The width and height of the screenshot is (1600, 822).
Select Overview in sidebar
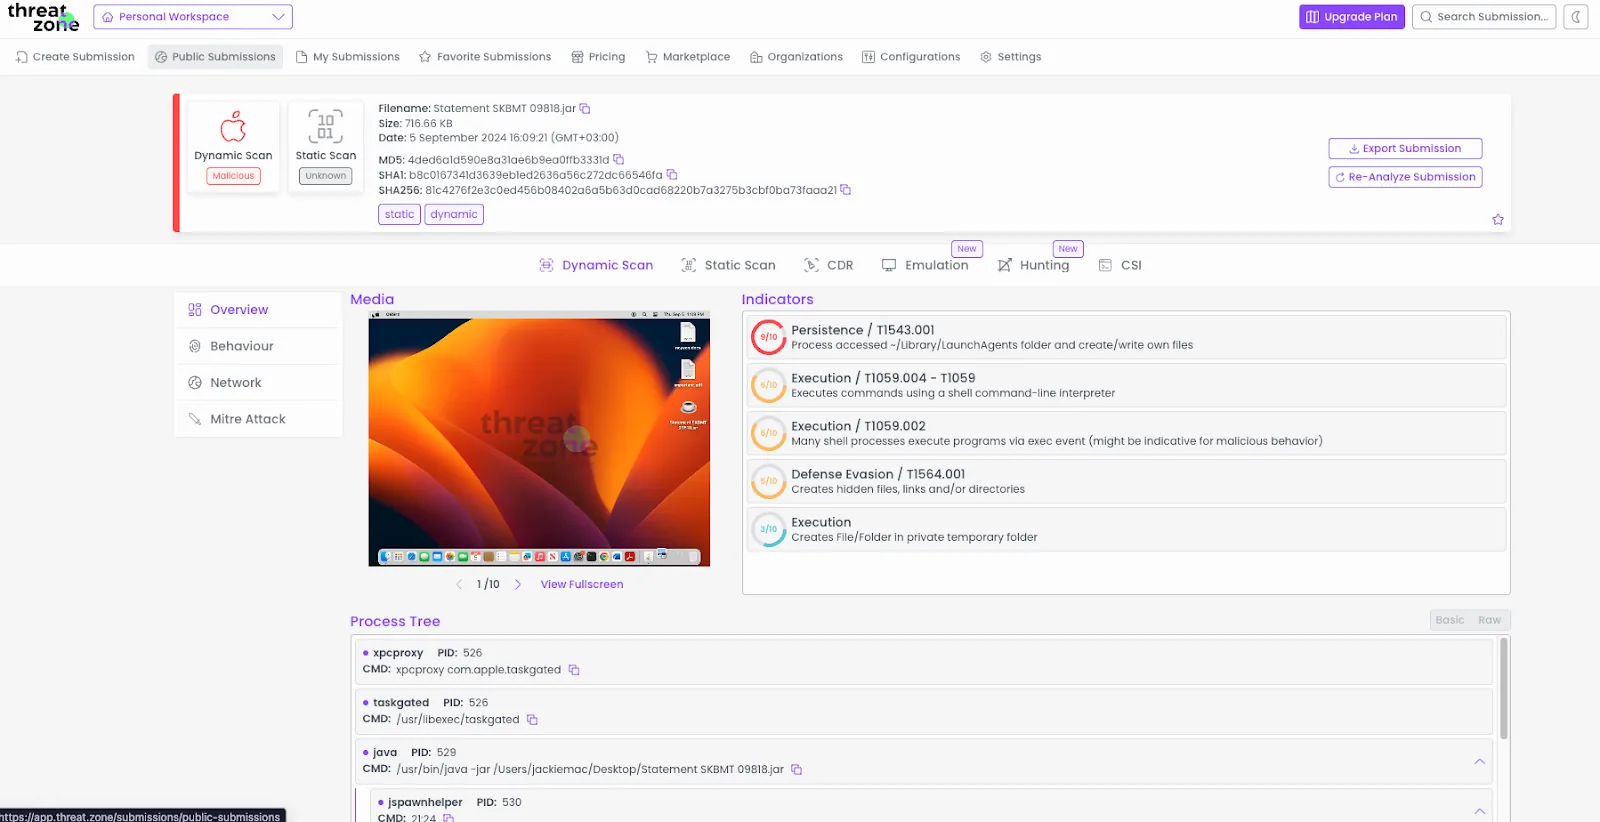(258, 310)
